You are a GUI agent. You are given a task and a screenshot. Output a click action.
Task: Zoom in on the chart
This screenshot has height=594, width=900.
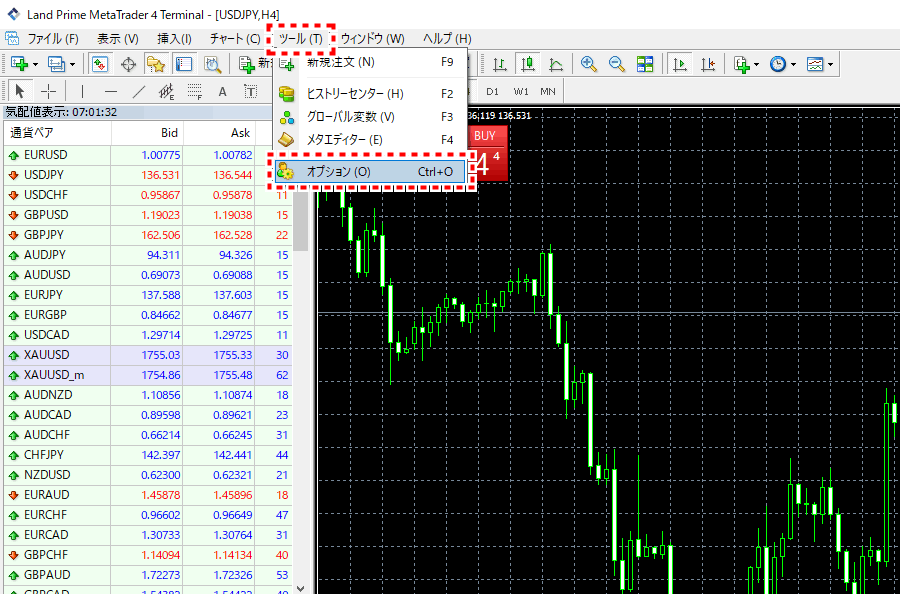point(589,64)
